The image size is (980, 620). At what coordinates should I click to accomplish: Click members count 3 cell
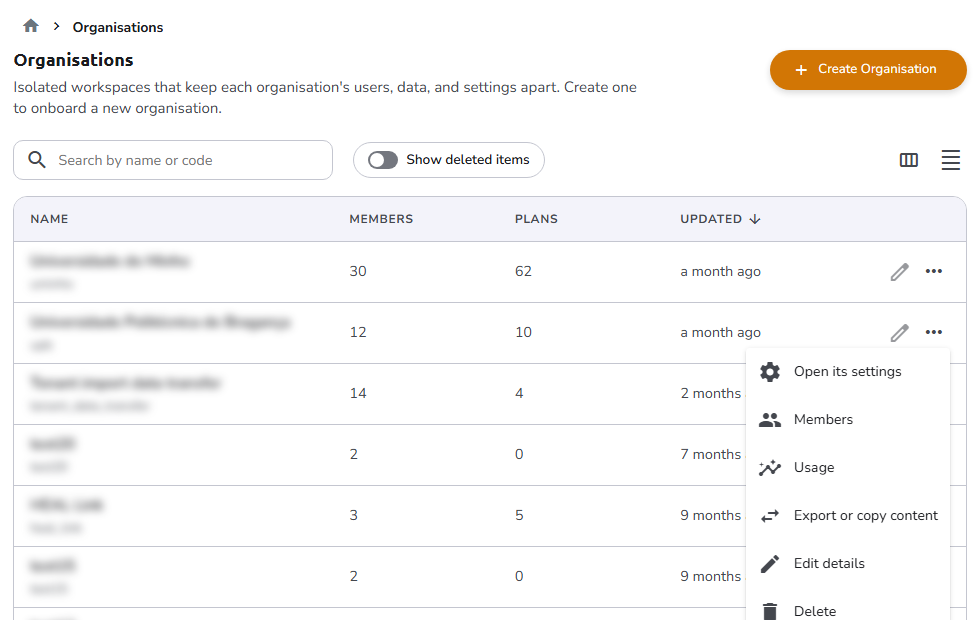tap(353, 515)
